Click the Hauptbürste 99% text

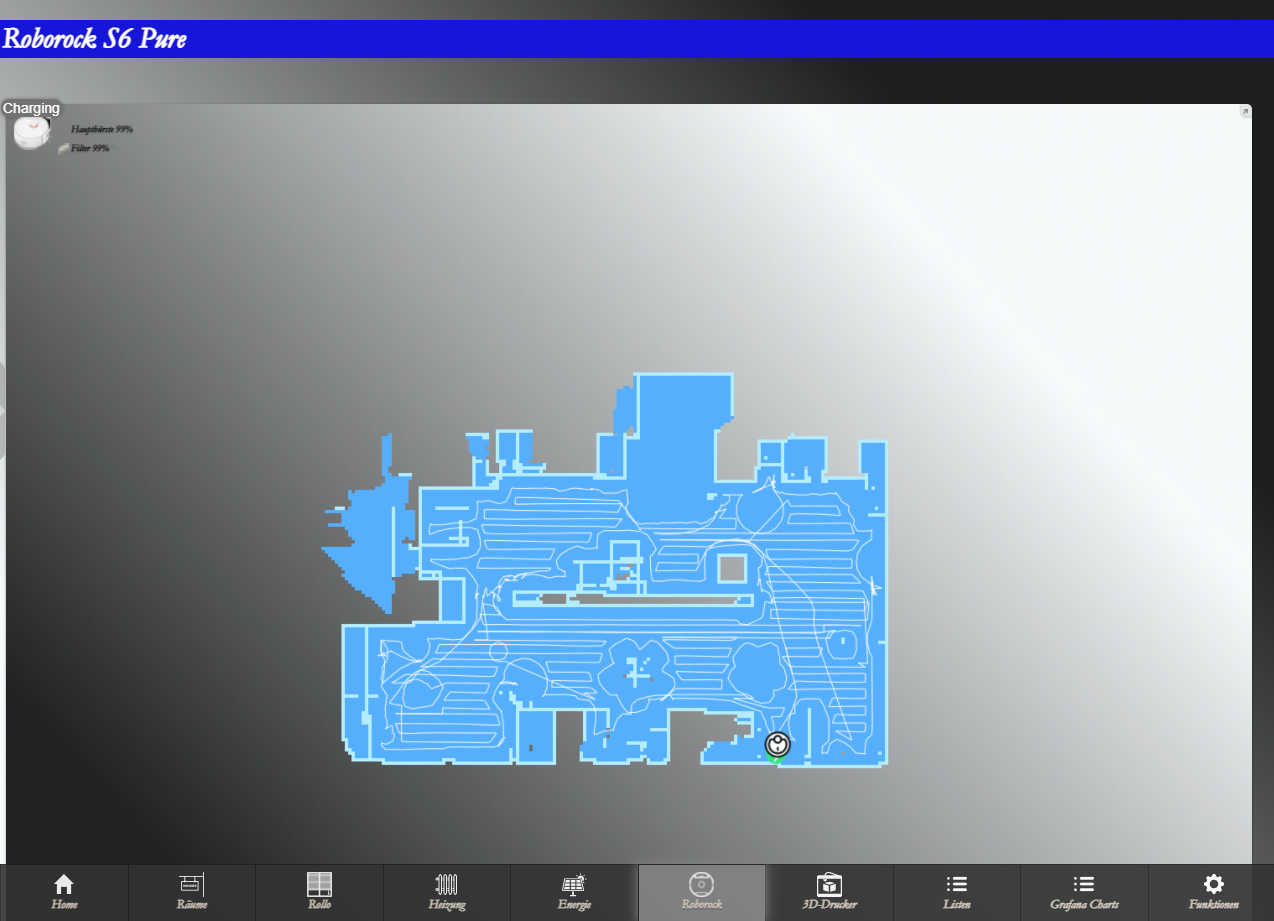tap(102, 129)
